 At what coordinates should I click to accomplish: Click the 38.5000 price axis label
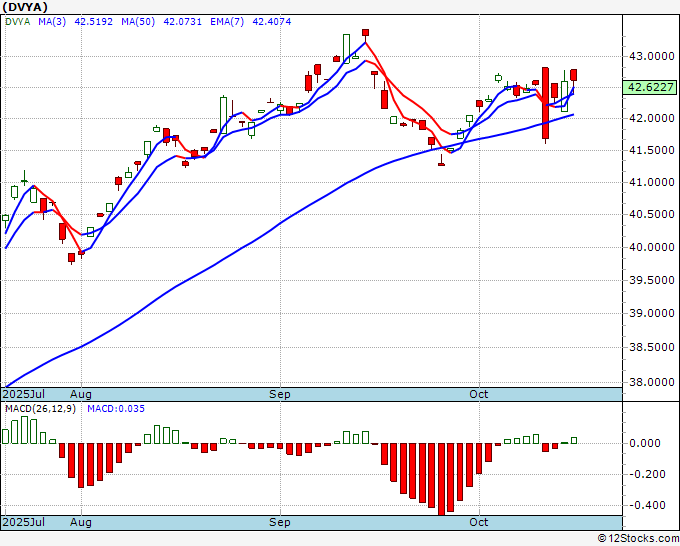651,347
